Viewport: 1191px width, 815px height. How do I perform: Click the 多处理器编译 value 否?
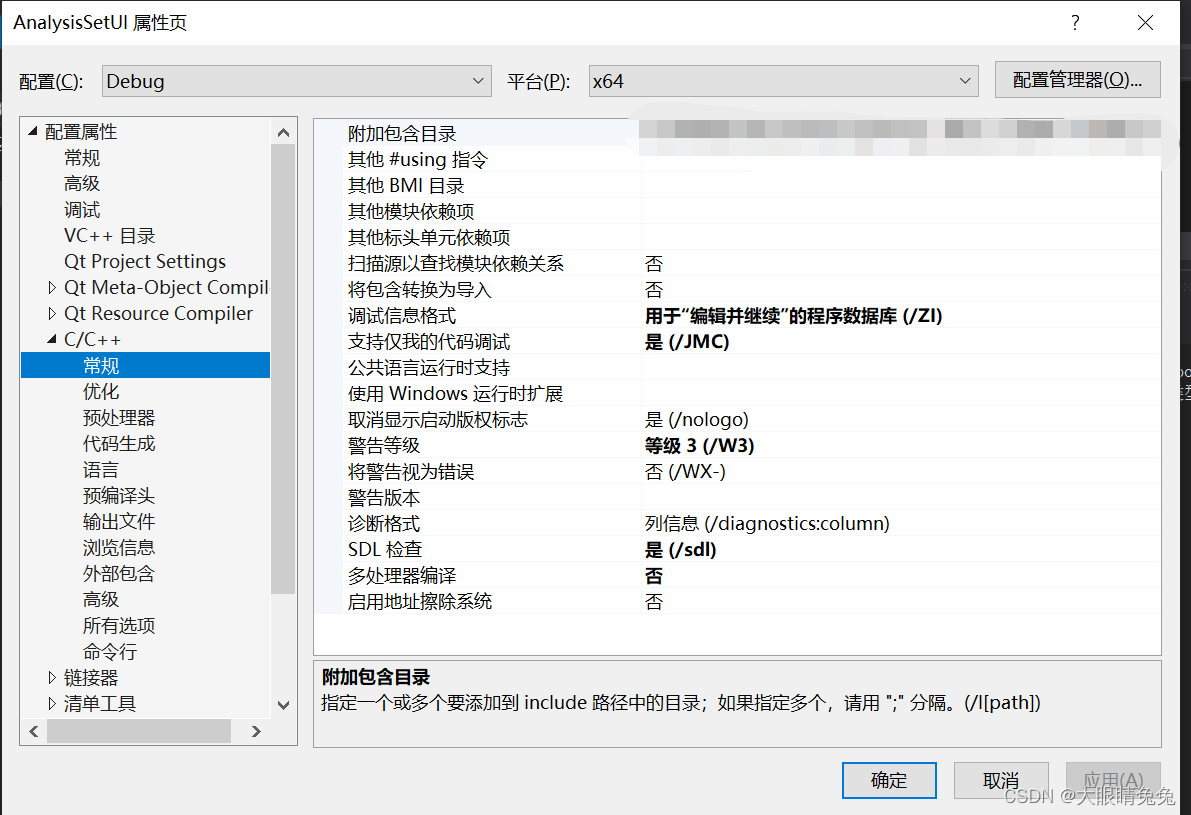pos(654,576)
